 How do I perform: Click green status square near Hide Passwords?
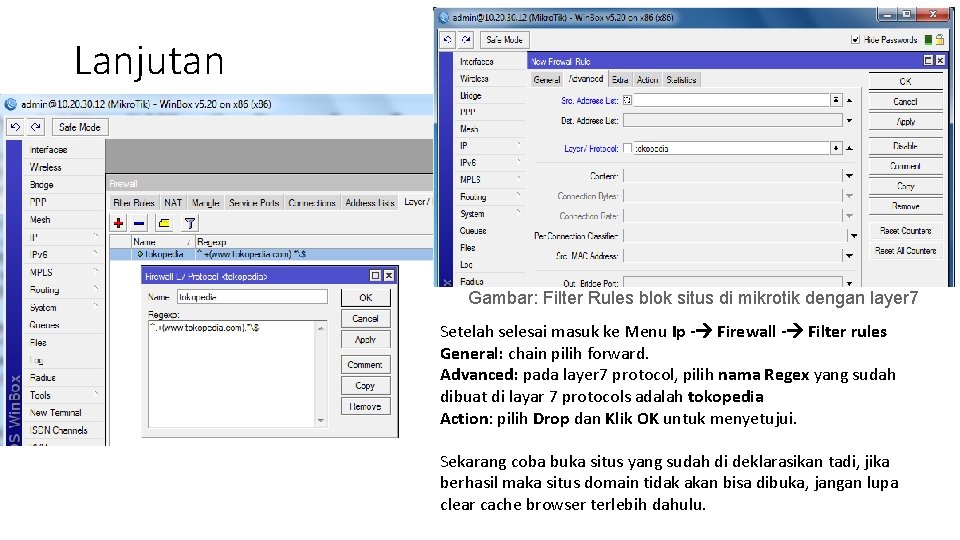[x=928, y=40]
